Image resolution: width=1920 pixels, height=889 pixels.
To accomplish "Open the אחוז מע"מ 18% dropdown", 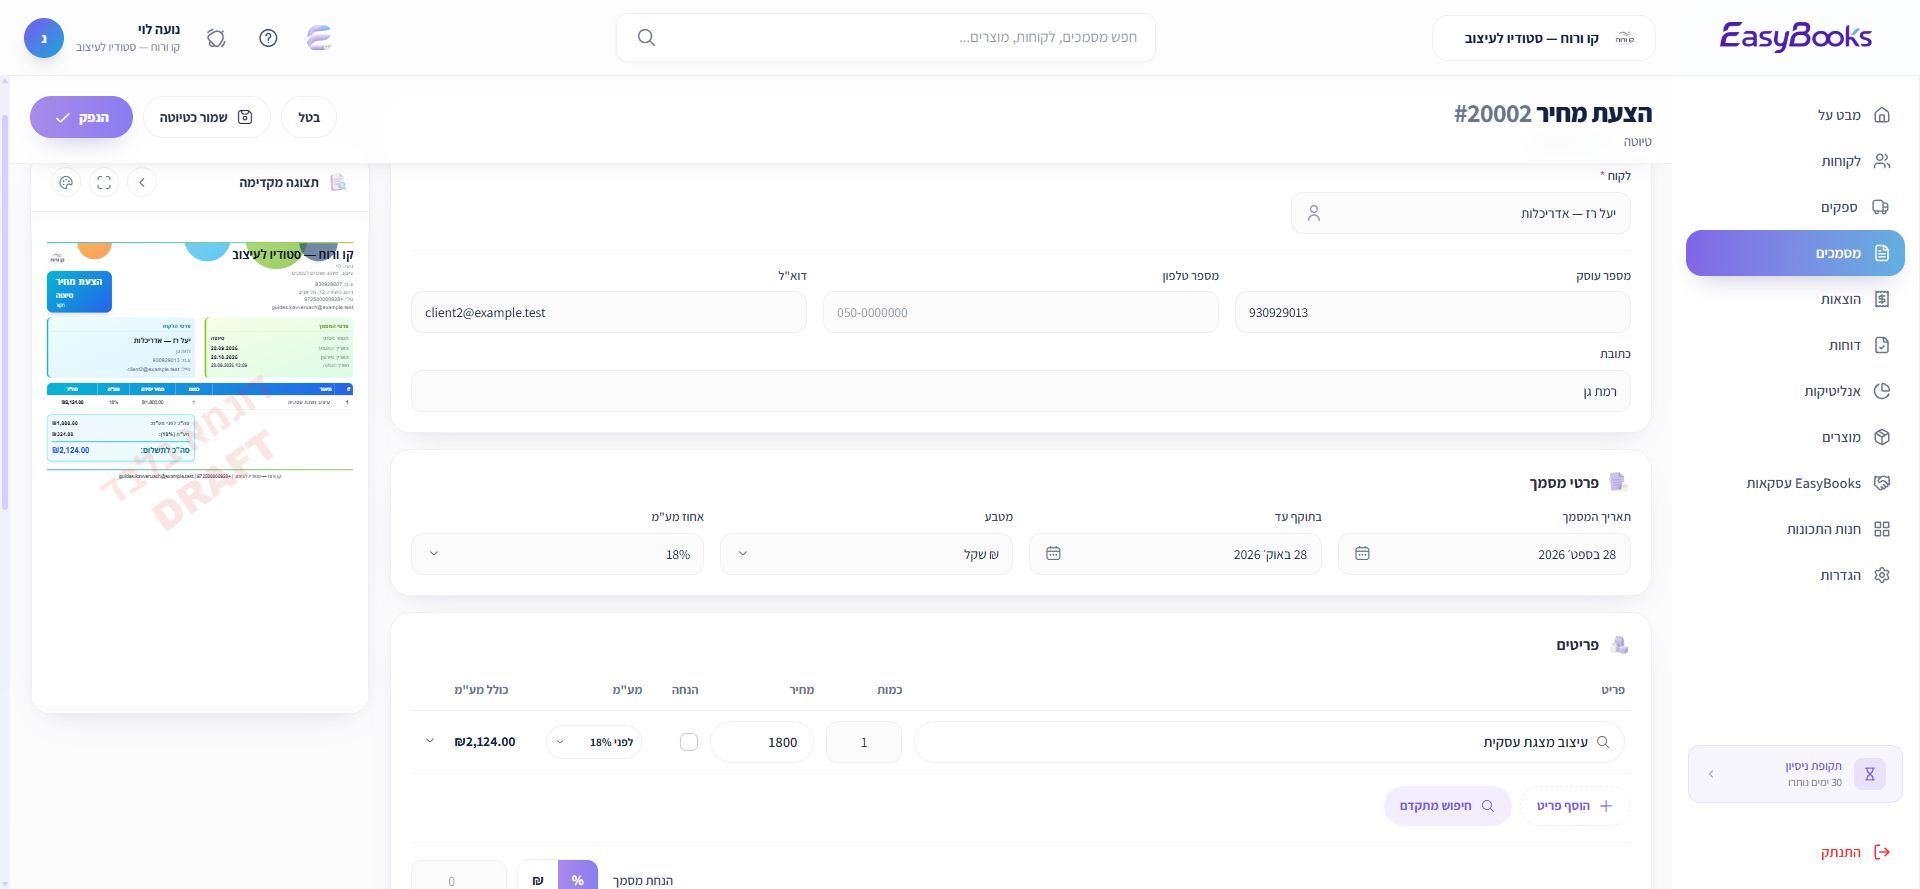I will (557, 554).
